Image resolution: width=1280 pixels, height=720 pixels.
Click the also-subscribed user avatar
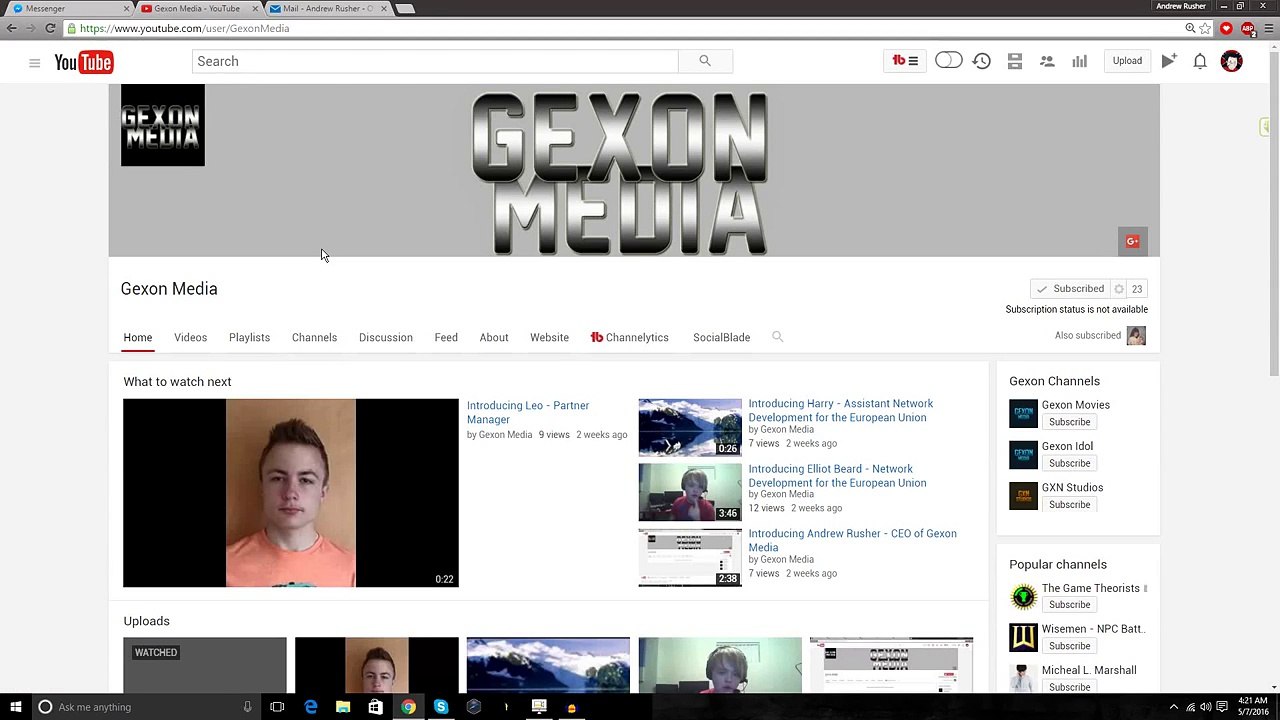click(1136, 336)
